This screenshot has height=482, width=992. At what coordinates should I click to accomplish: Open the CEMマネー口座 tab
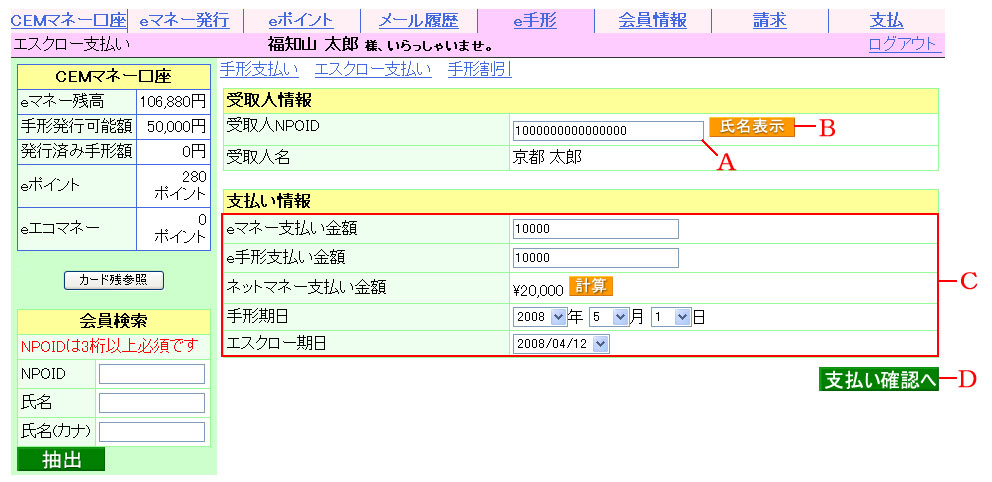point(68,20)
